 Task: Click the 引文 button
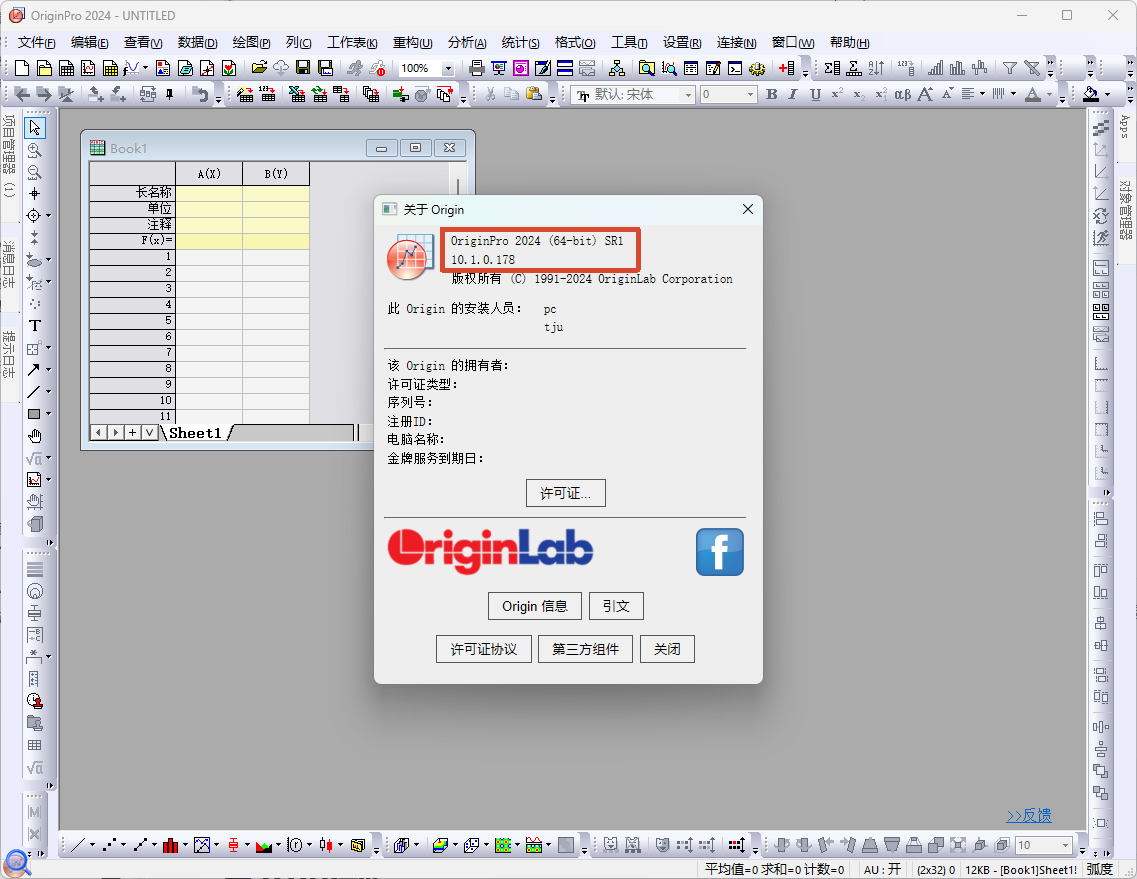pos(616,606)
